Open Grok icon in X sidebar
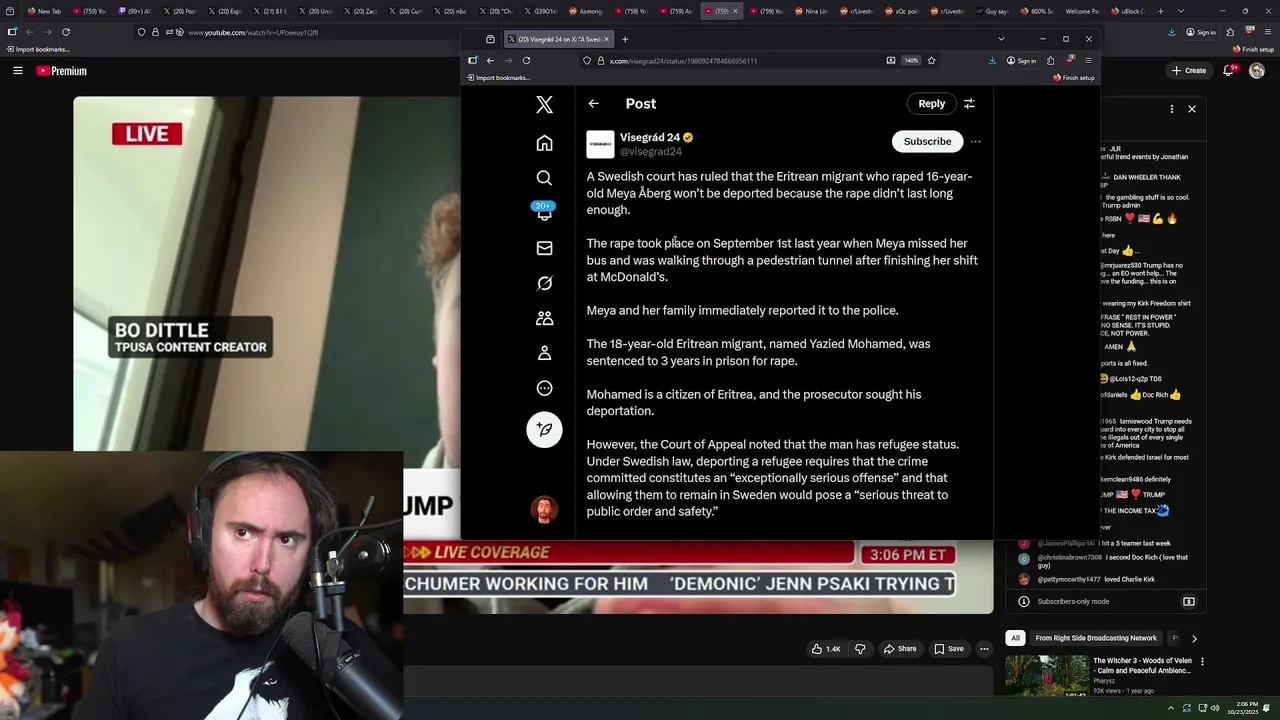Image resolution: width=1280 pixels, height=720 pixels. (x=544, y=283)
